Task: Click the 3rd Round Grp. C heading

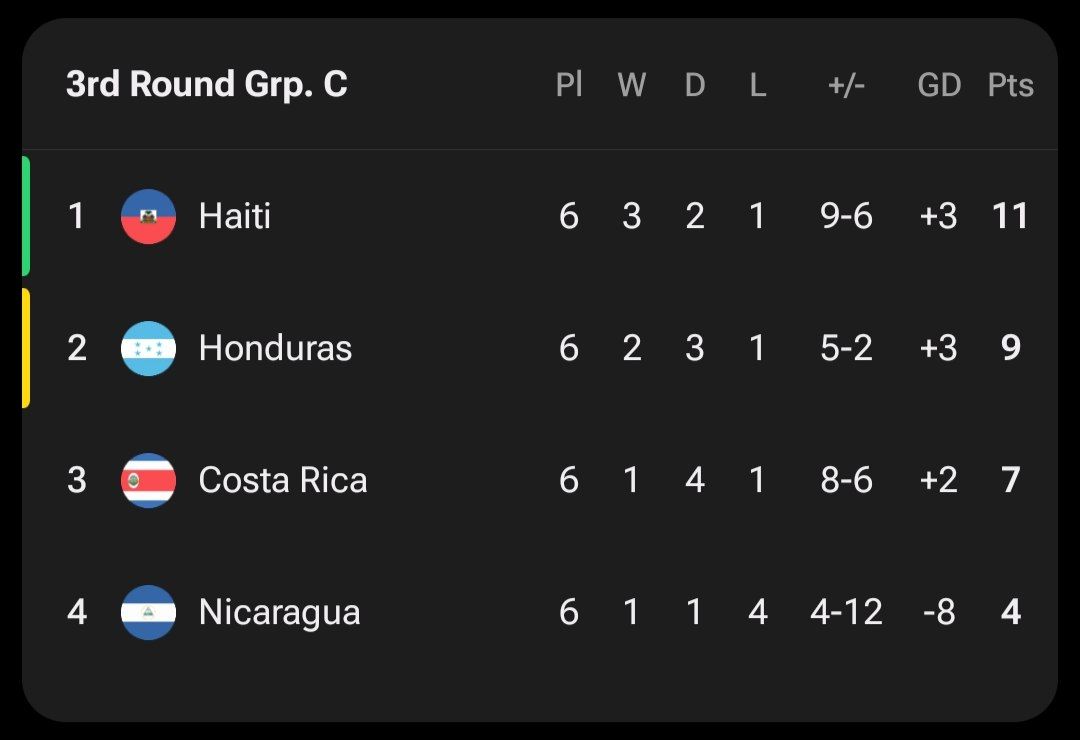Action: pyautogui.click(x=206, y=85)
